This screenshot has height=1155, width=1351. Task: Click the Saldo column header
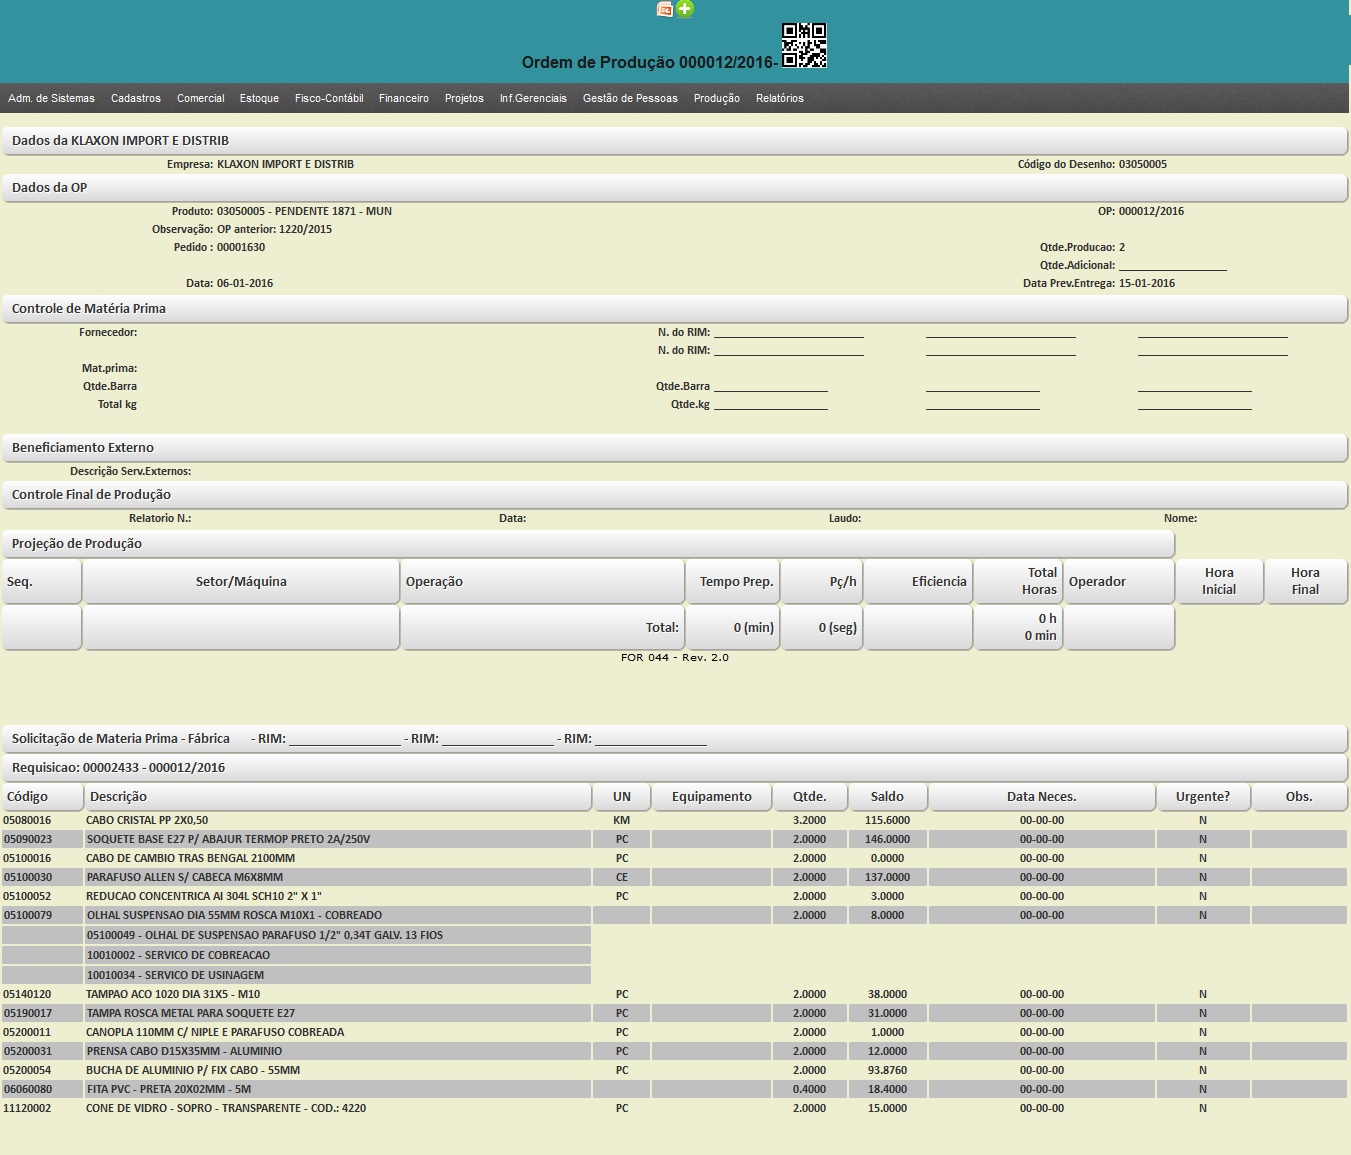pos(887,797)
